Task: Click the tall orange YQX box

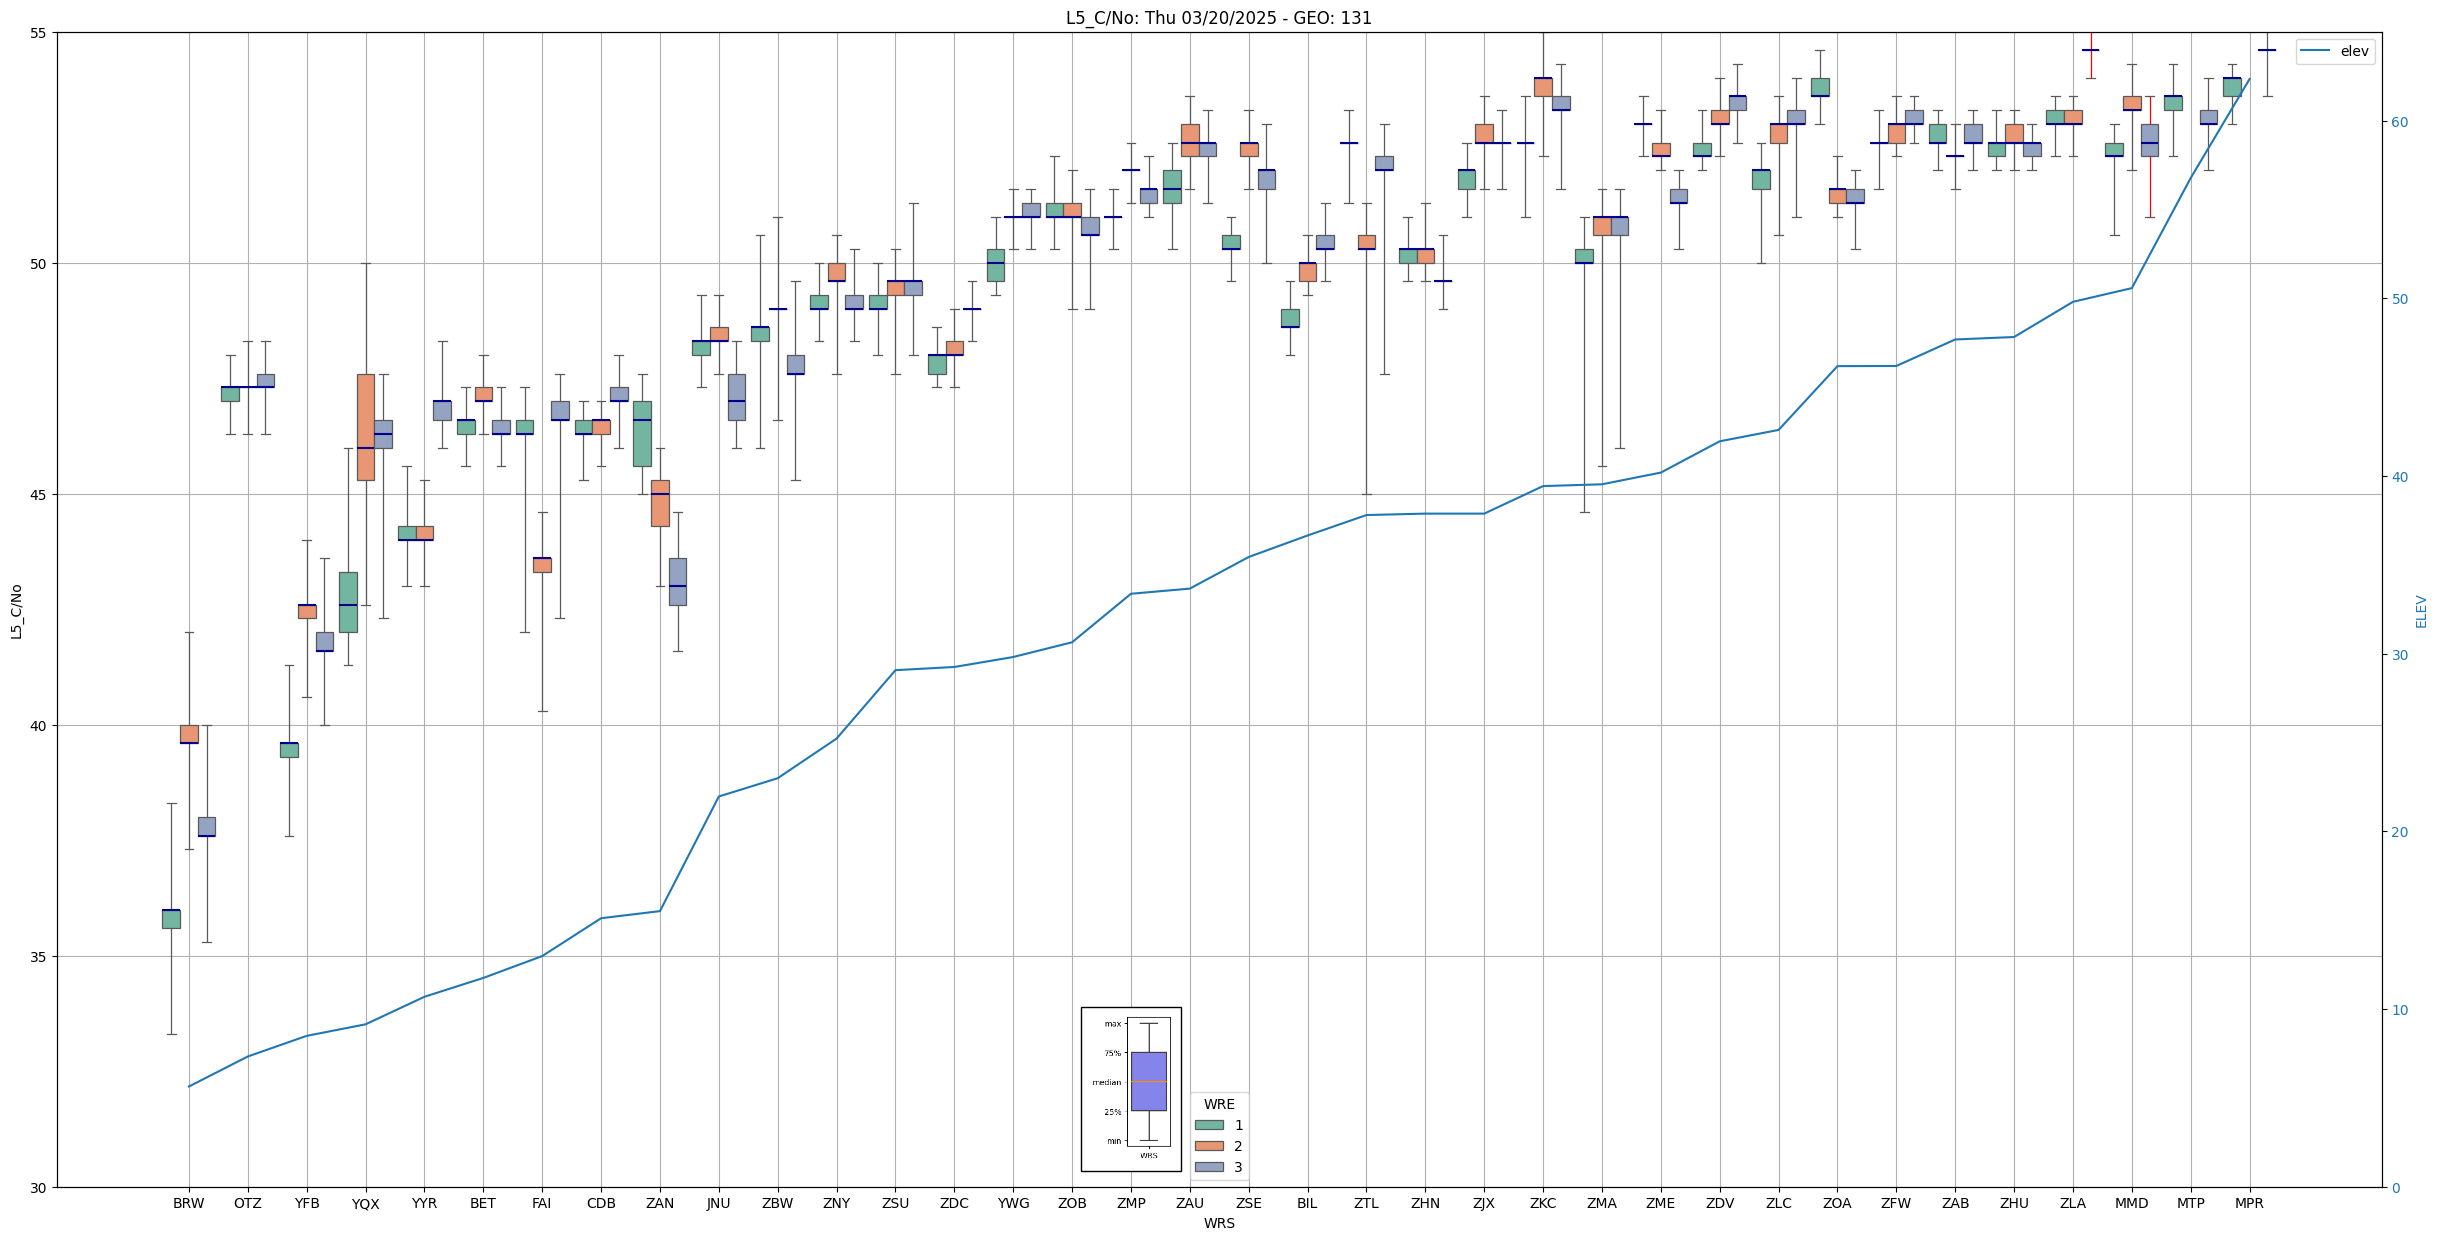Action: pos(365,427)
